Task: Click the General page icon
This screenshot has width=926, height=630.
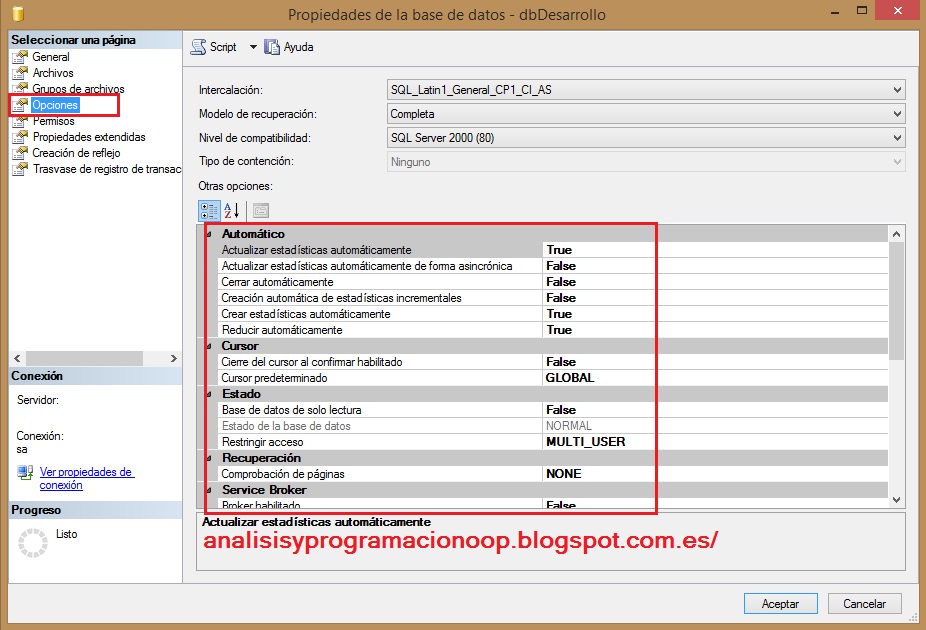Action: pos(20,57)
